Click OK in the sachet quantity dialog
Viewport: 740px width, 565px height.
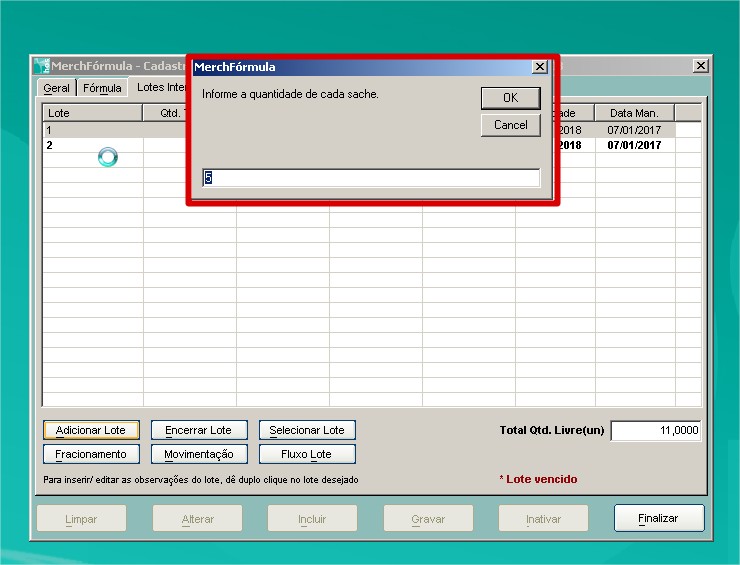tap(510, 98)
